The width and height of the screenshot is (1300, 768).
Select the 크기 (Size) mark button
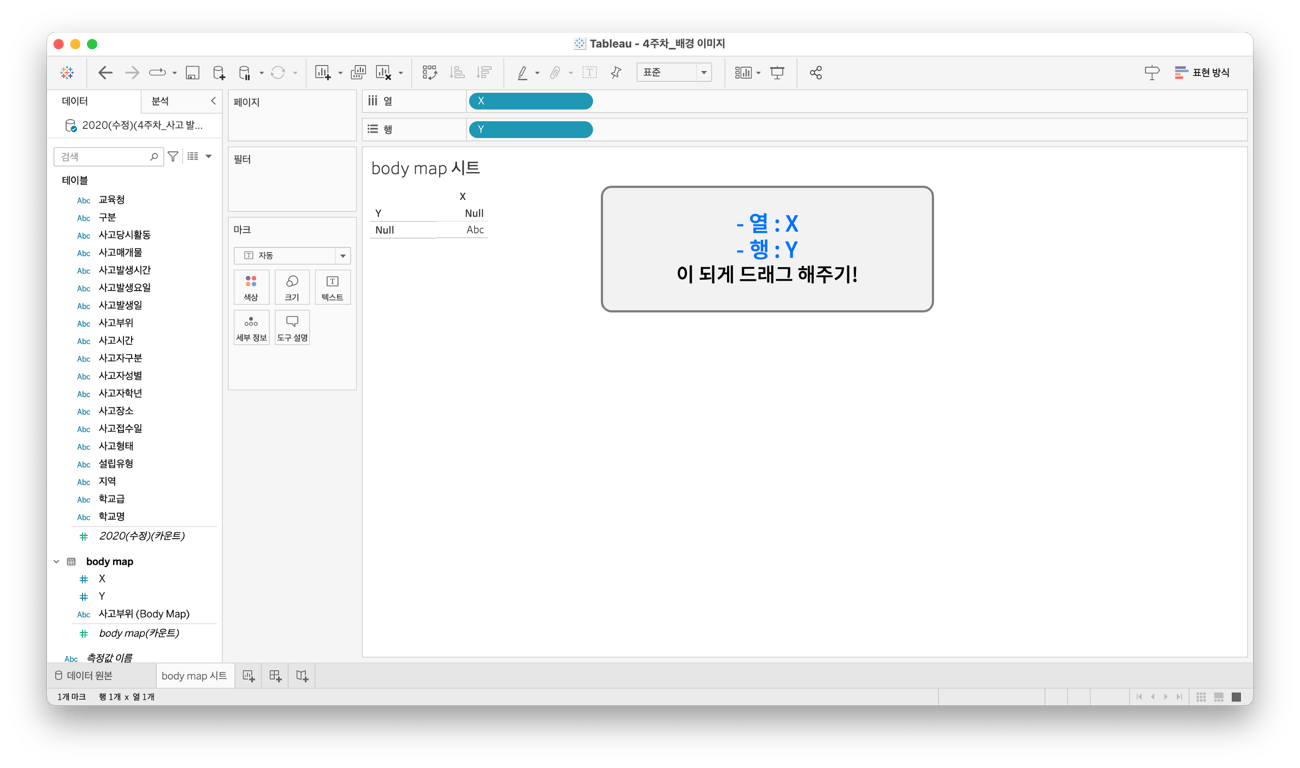(291, 287)
